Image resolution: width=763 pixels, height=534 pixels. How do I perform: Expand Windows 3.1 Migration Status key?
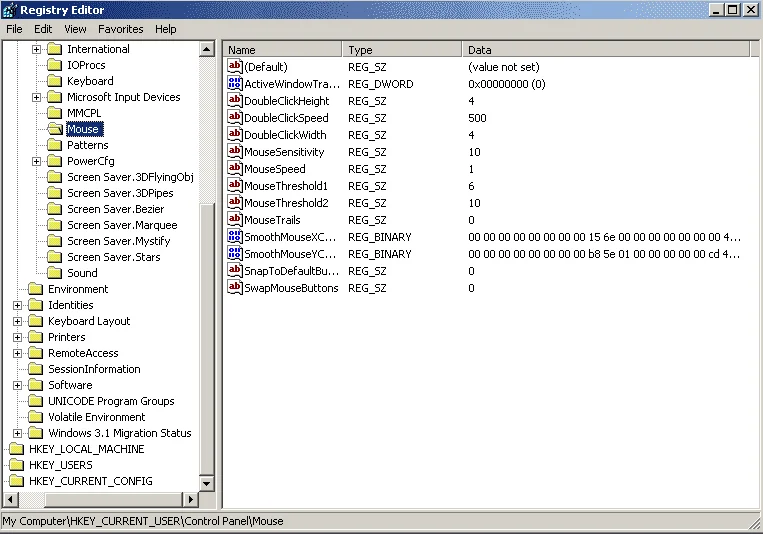tap(18, 433)
